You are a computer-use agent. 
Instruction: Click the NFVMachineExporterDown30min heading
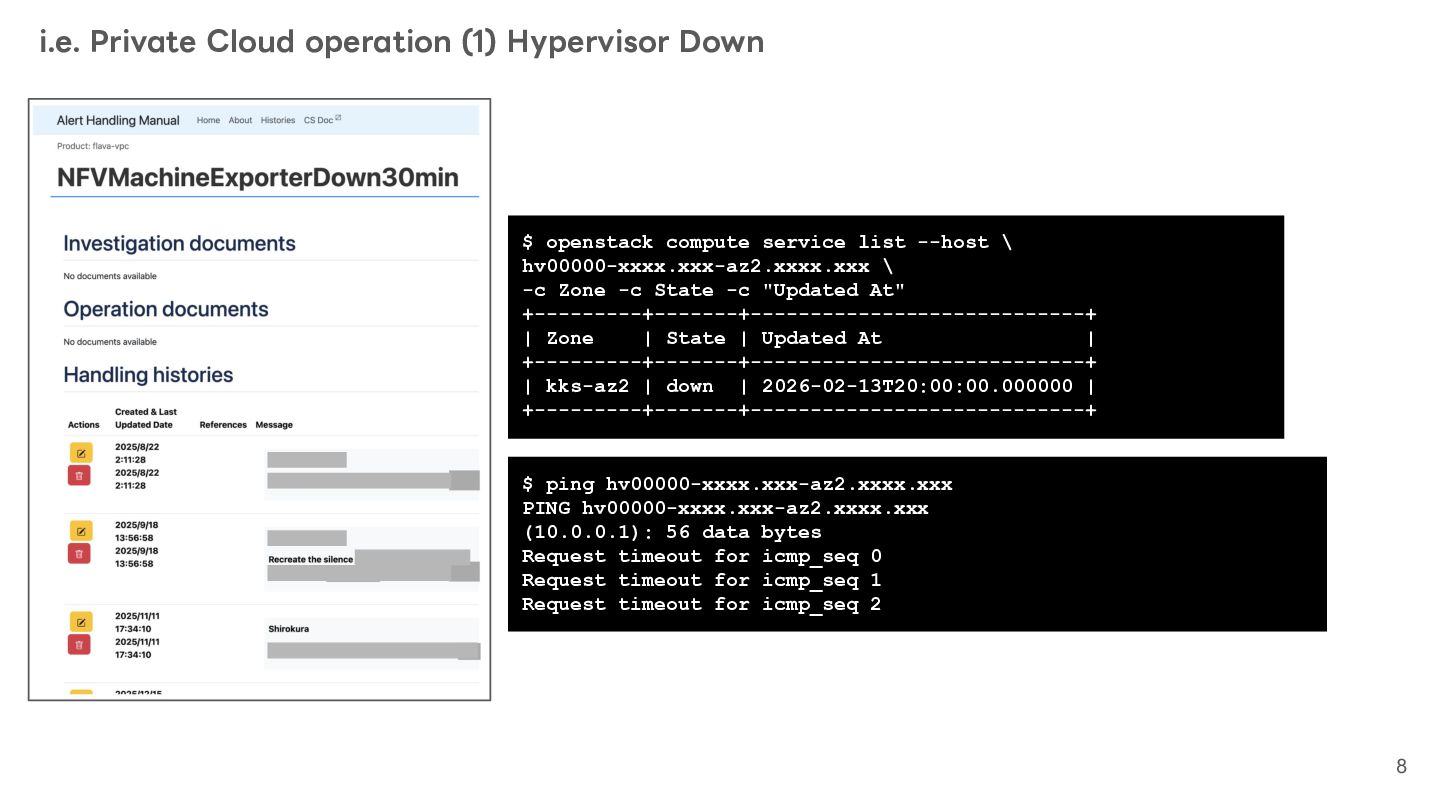click(258, 178)
